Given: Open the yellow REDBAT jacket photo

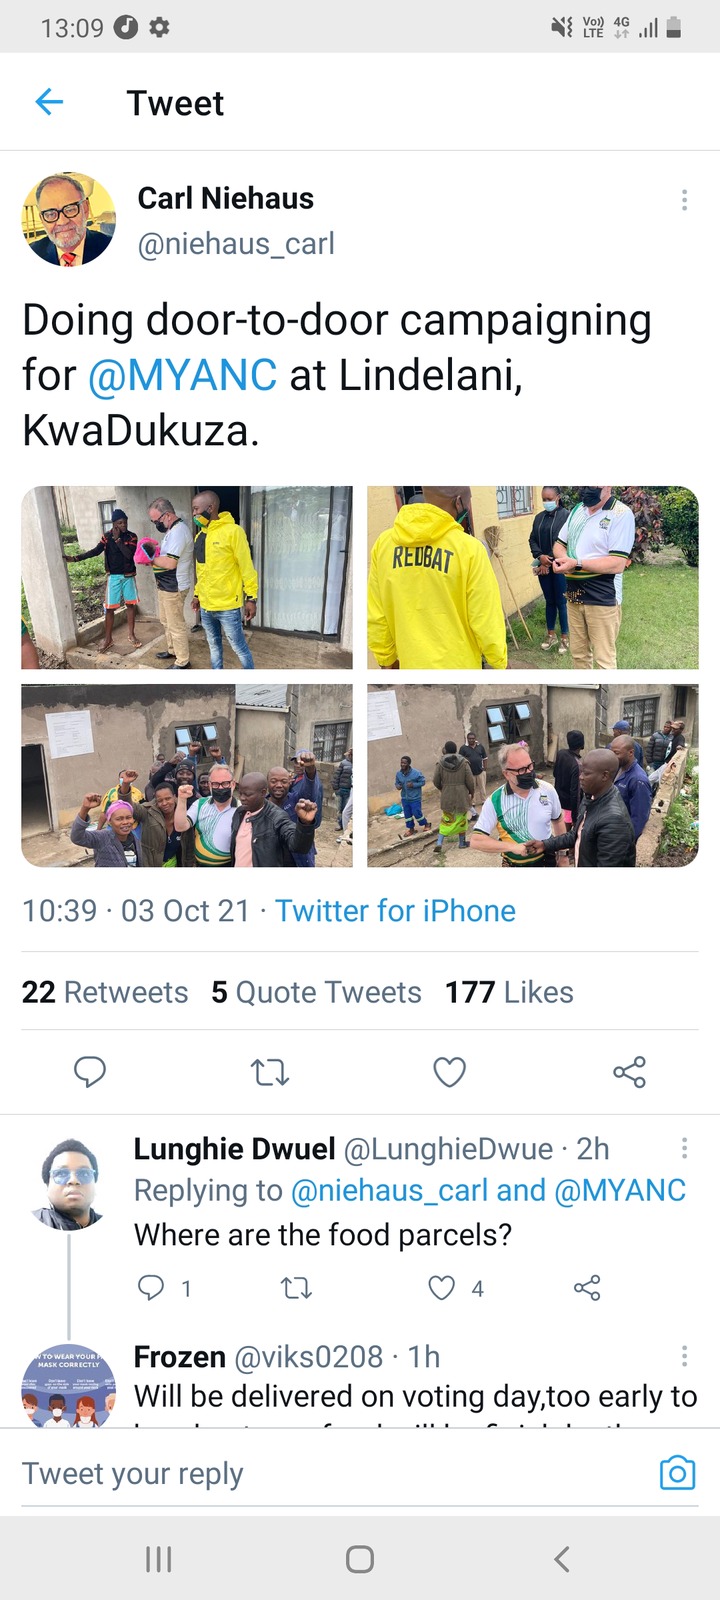Looking at the screenshot, I should pyautogui.click(x=533, y=577).
